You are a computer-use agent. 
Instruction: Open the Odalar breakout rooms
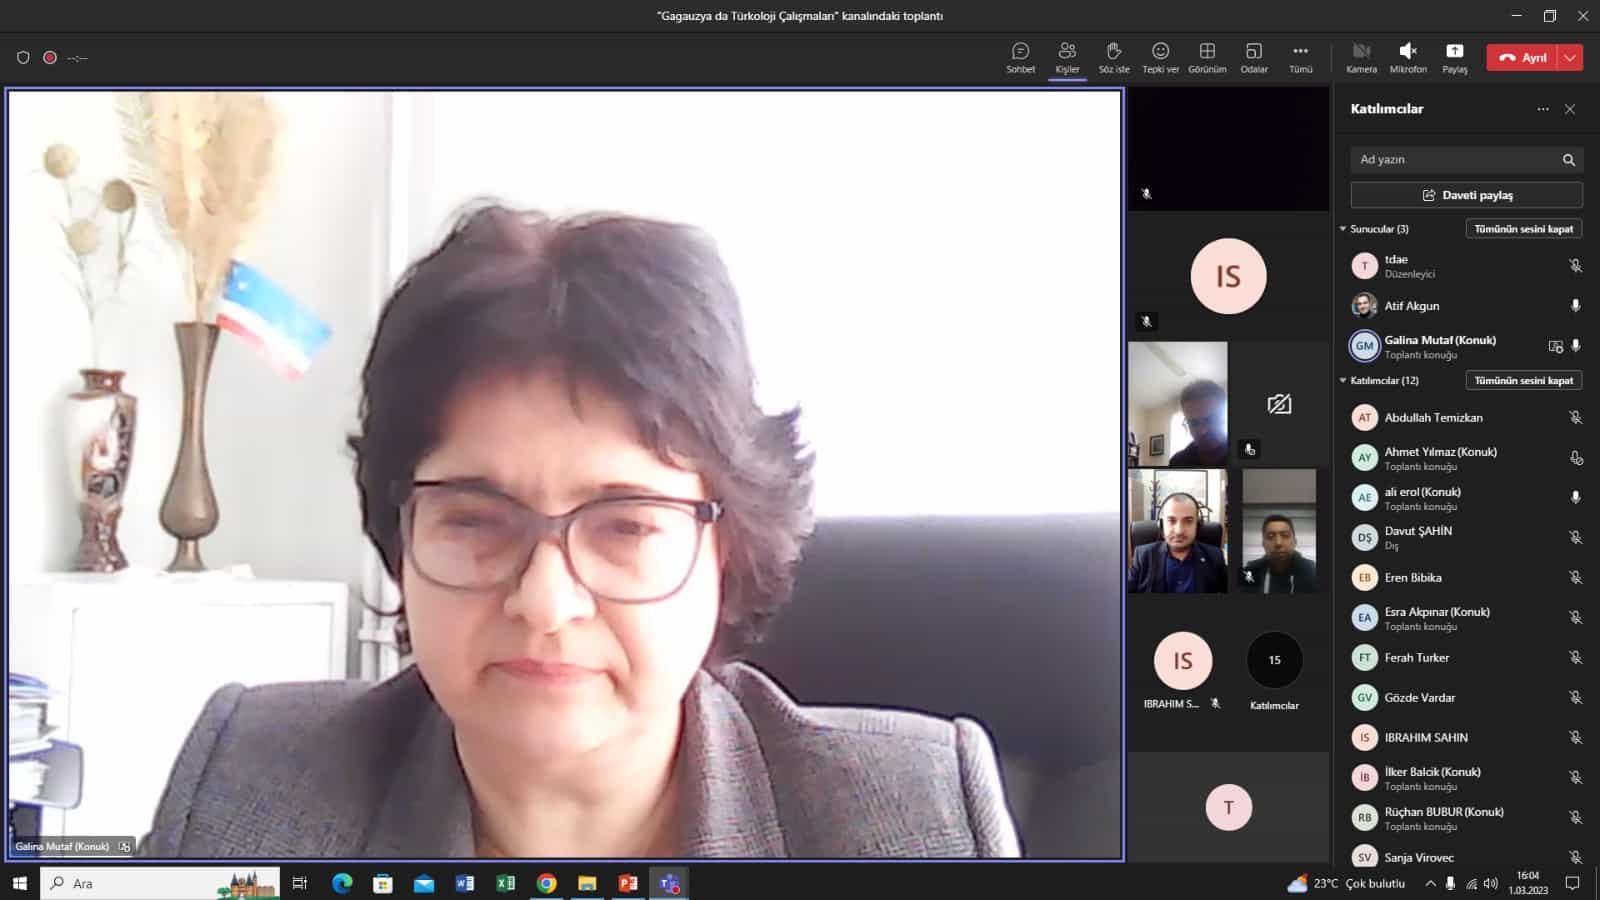1253,57
